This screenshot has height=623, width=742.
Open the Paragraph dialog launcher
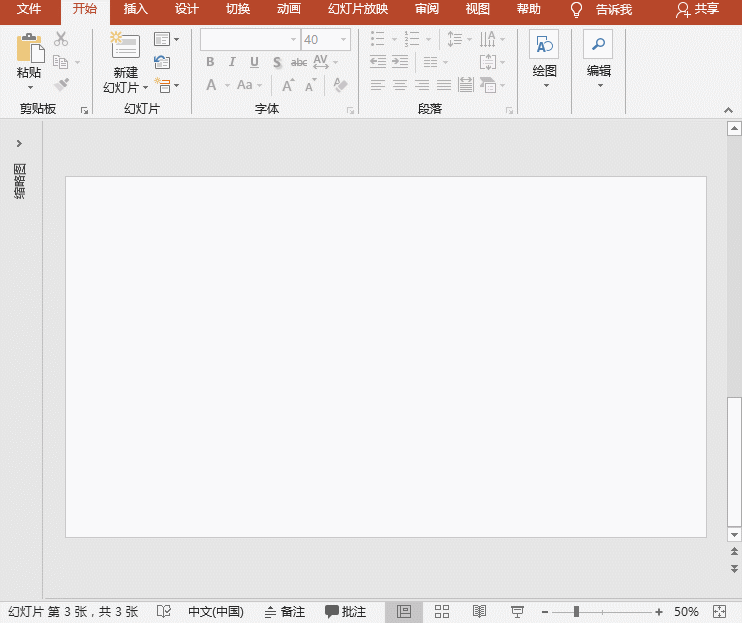509,111
